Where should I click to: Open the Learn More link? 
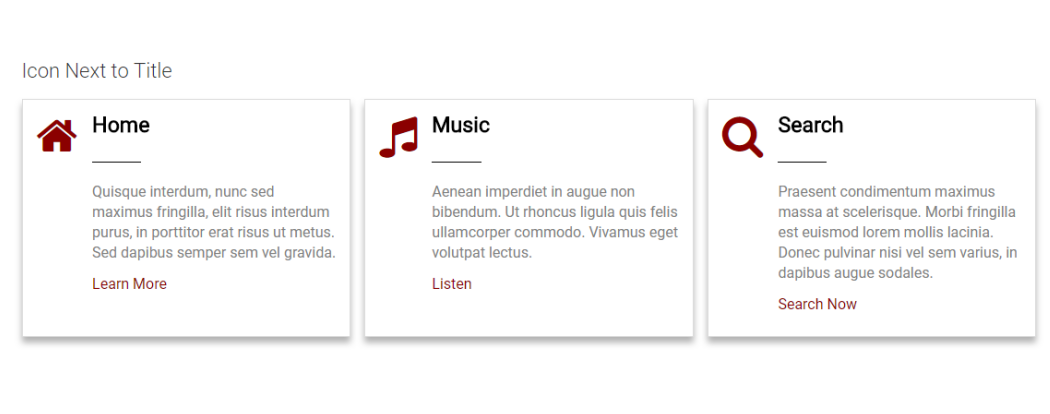point(129,284)
